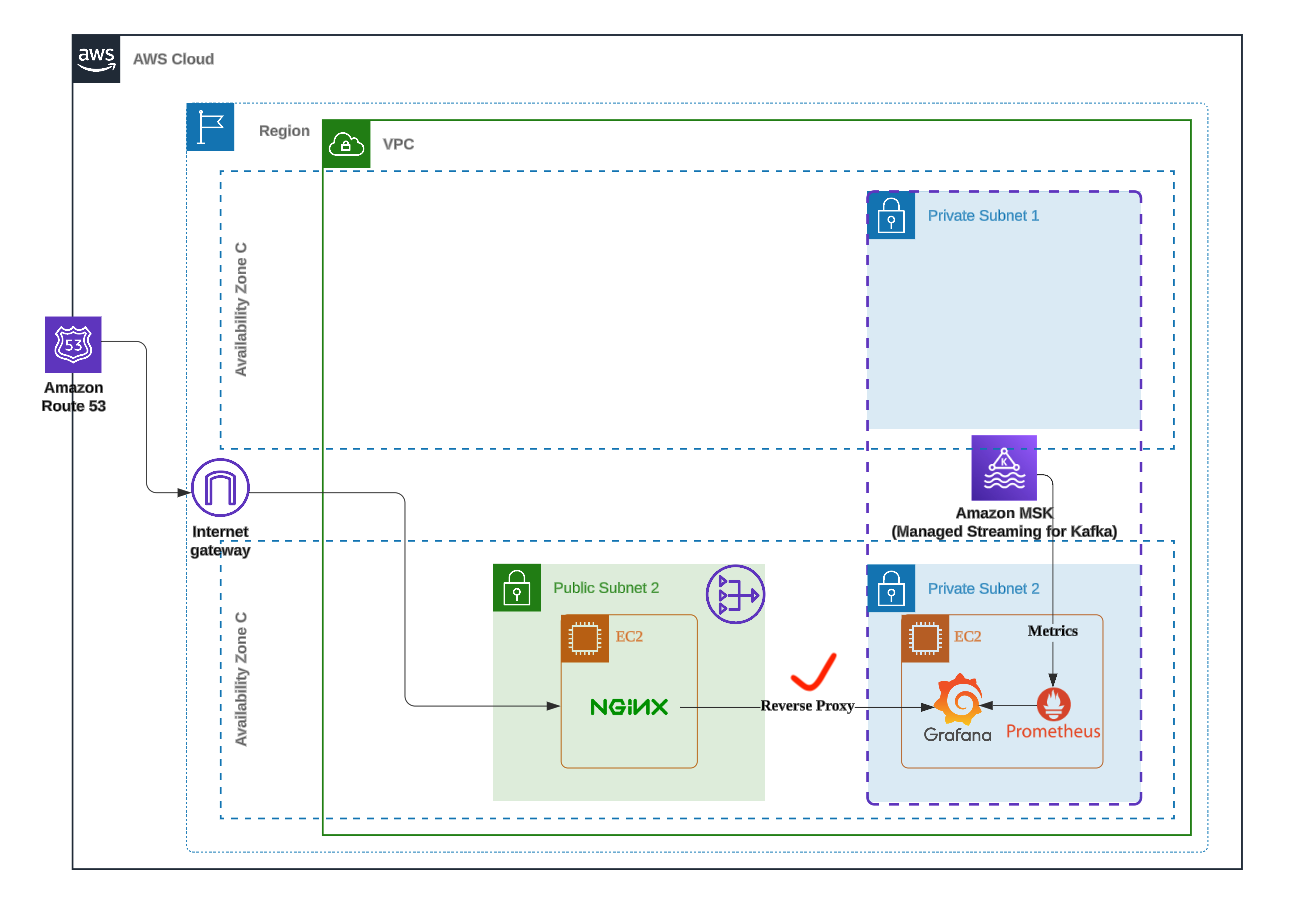1298x923 pixels.
Task: Select the upper Availability Zone C label
Action: coord(240,309)
